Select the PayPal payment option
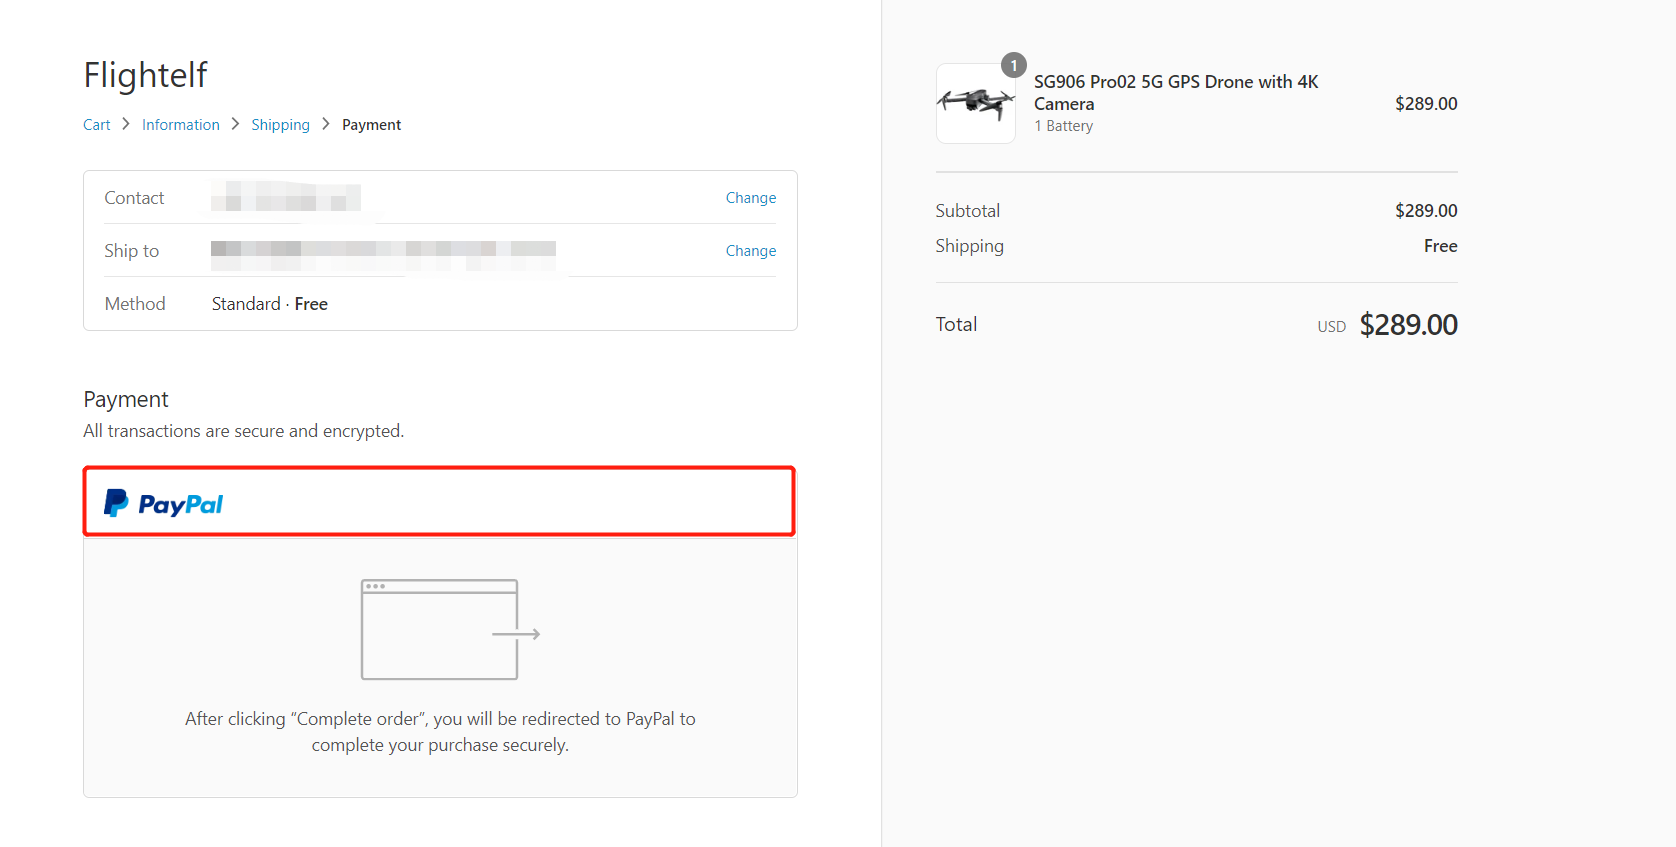 [440, 502]
